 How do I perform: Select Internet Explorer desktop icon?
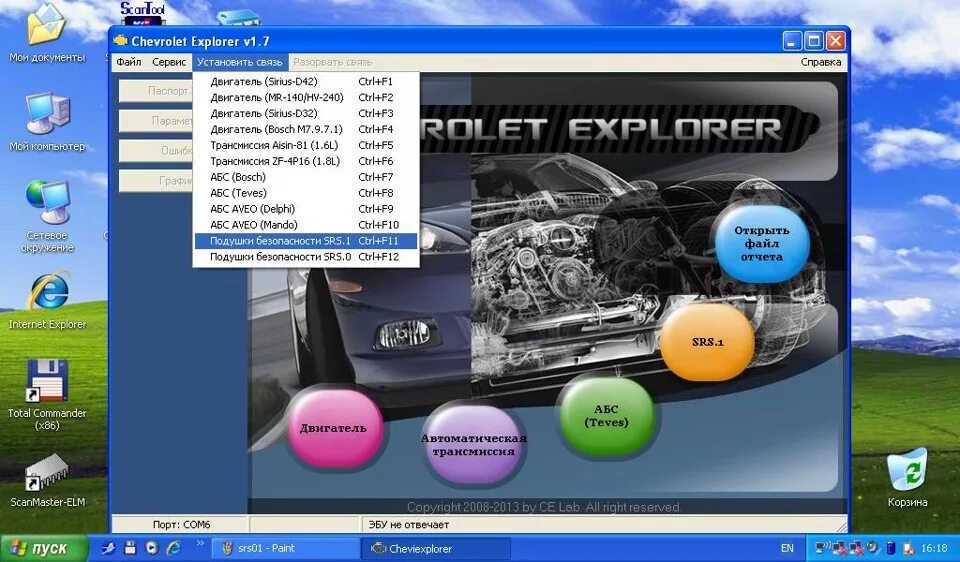coord(47,301)
